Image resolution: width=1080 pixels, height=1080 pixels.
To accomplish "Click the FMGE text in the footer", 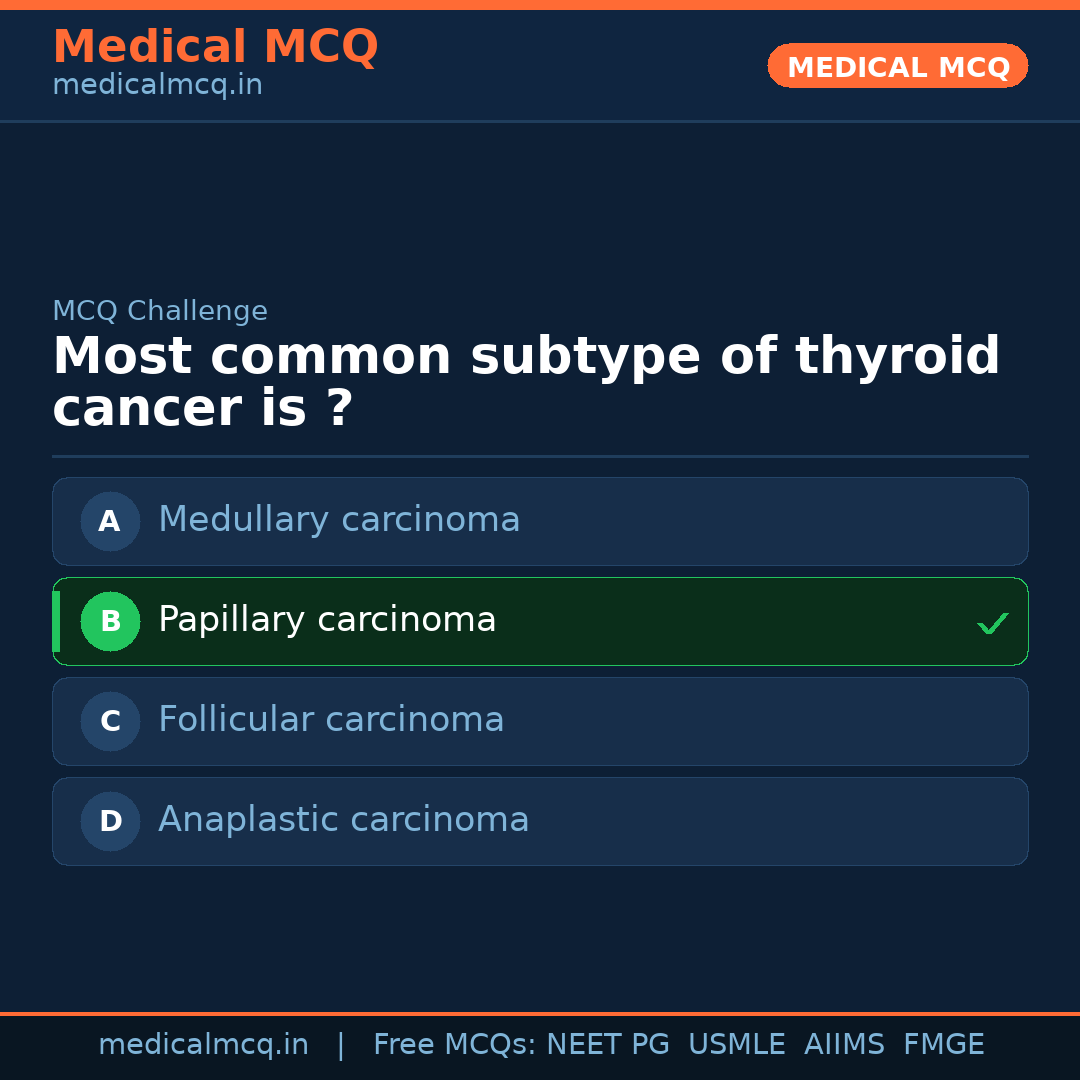I will tap(944, 1045).
